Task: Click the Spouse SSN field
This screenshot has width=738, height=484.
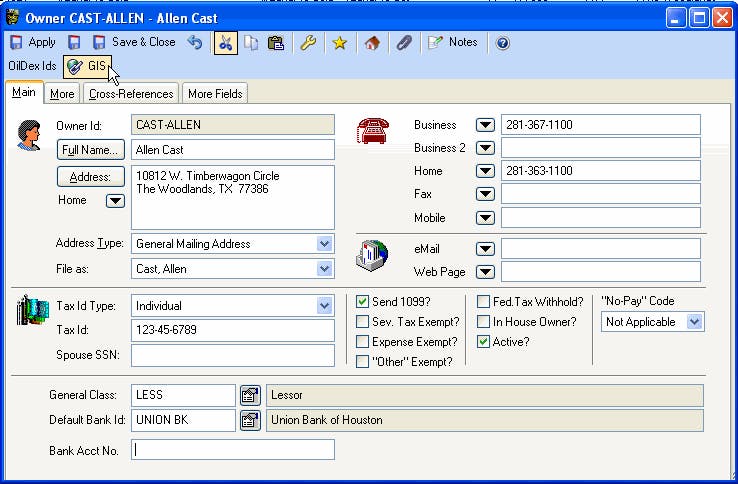Action: (x=233, y=355)
